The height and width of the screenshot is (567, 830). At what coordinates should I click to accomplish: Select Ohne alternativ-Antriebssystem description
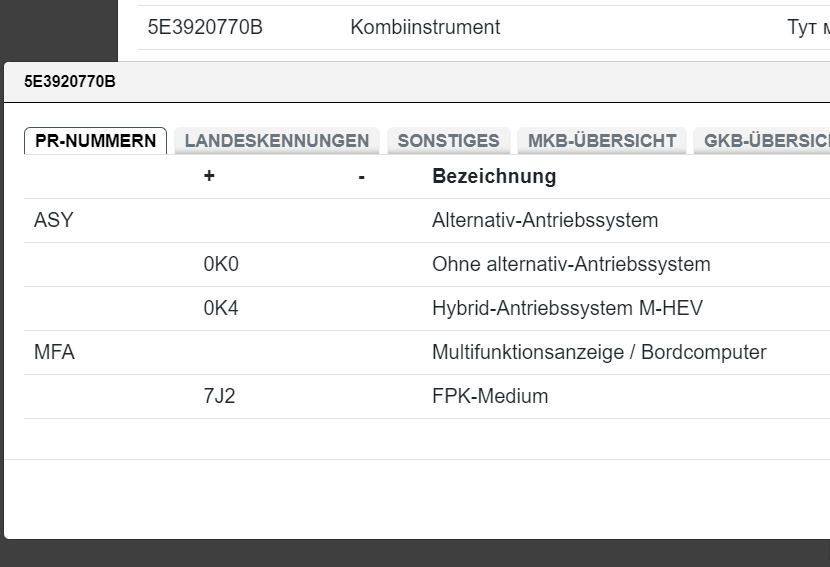[x=571, y=265]
